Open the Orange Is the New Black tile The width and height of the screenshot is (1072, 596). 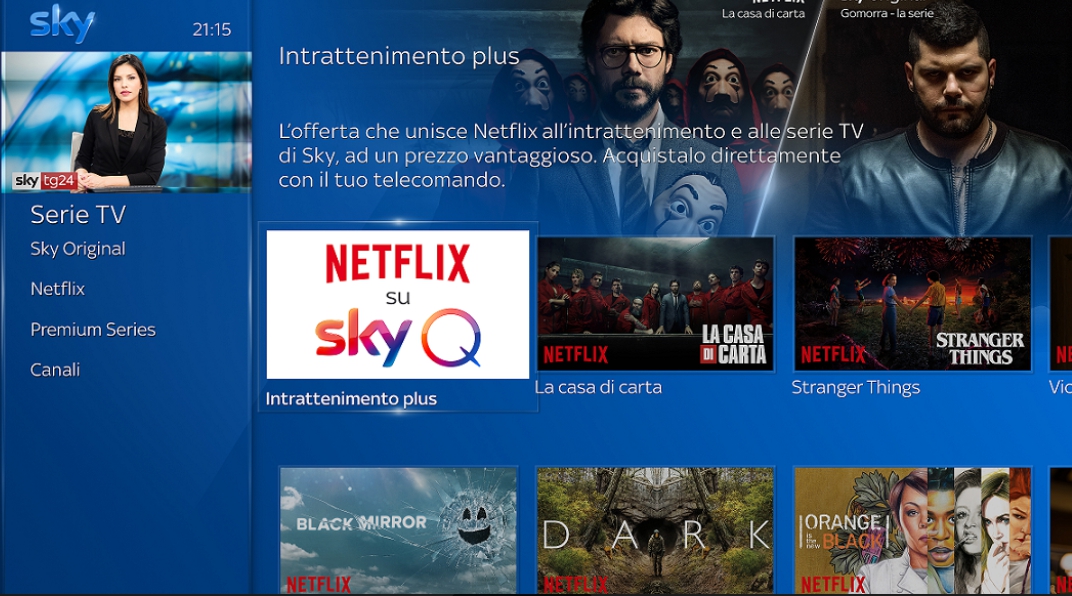pos(913,531)
